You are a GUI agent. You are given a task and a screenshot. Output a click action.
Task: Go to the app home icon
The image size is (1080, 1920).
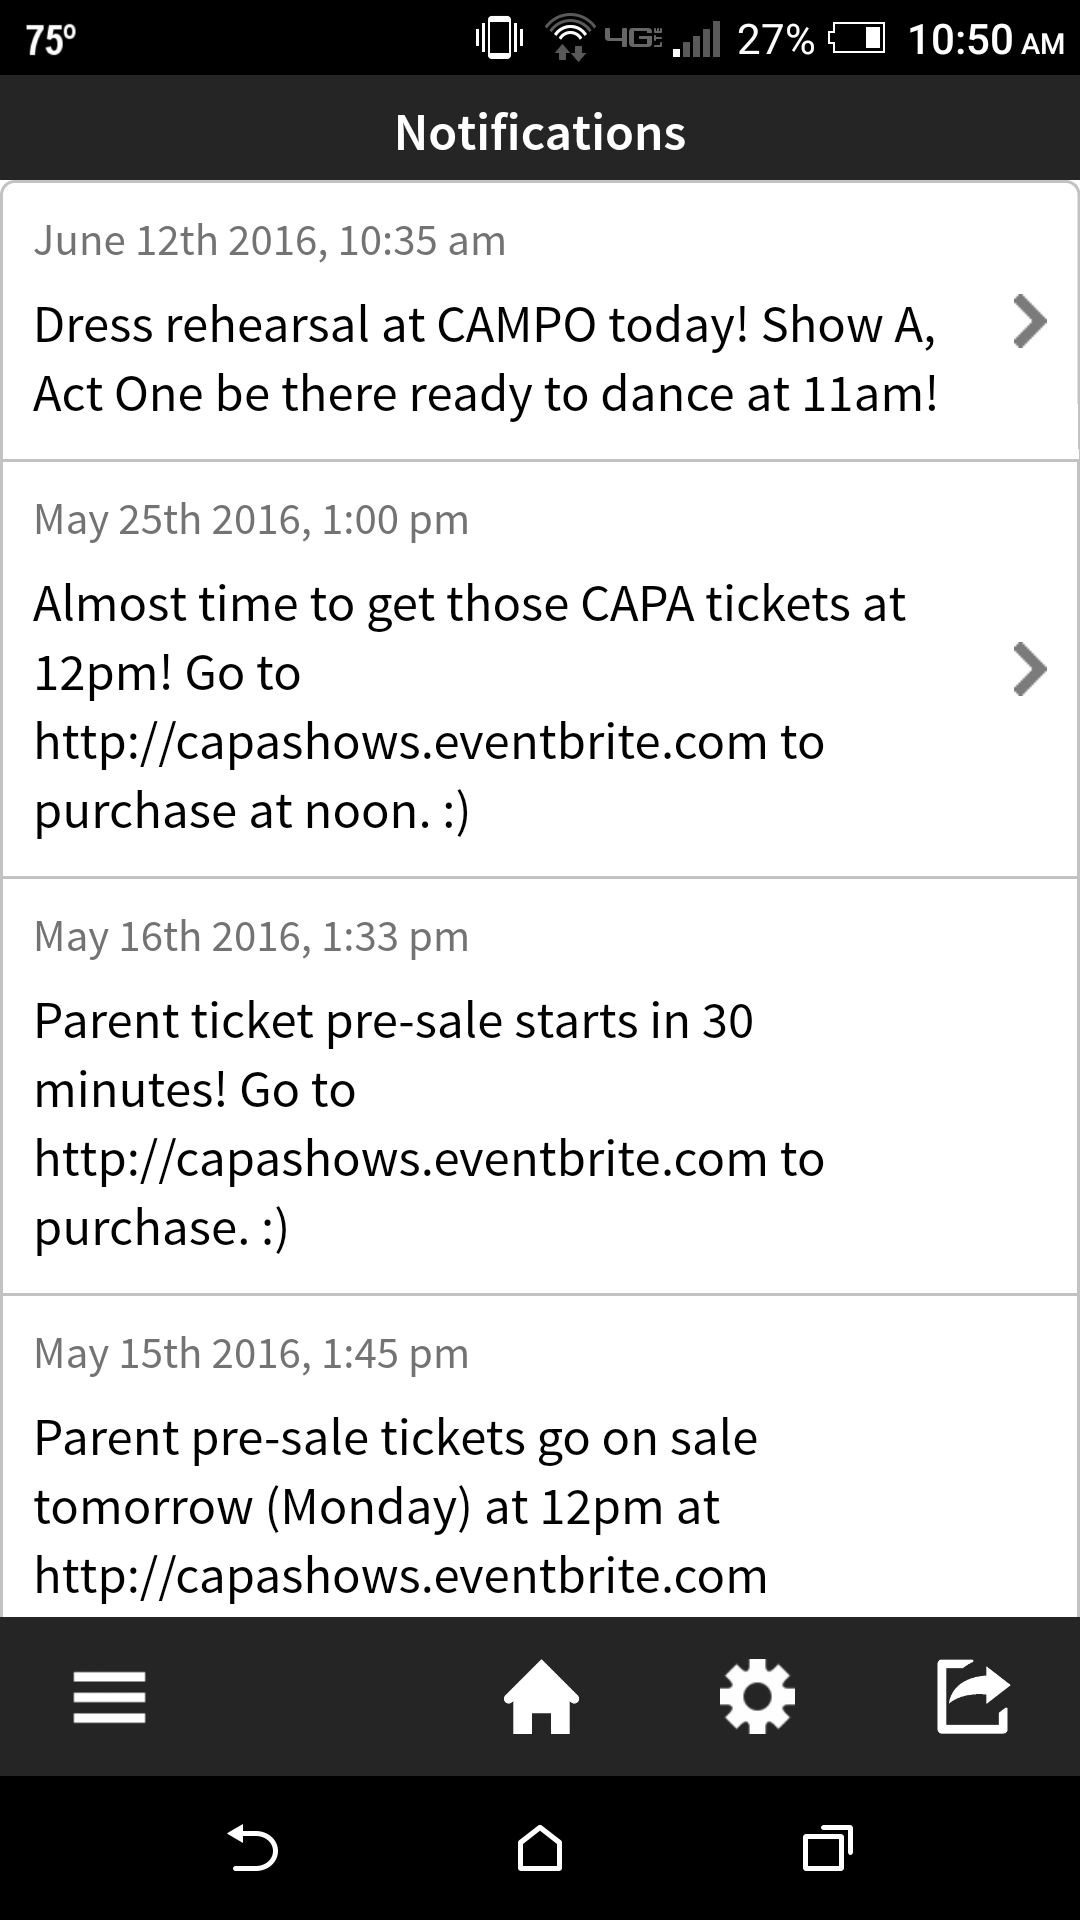541,1696
